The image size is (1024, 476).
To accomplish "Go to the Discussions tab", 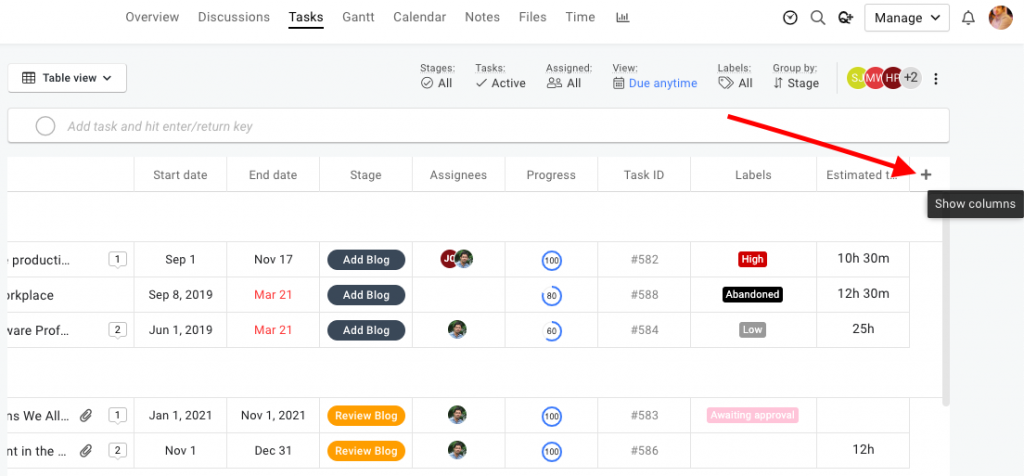I will [234, 17].
